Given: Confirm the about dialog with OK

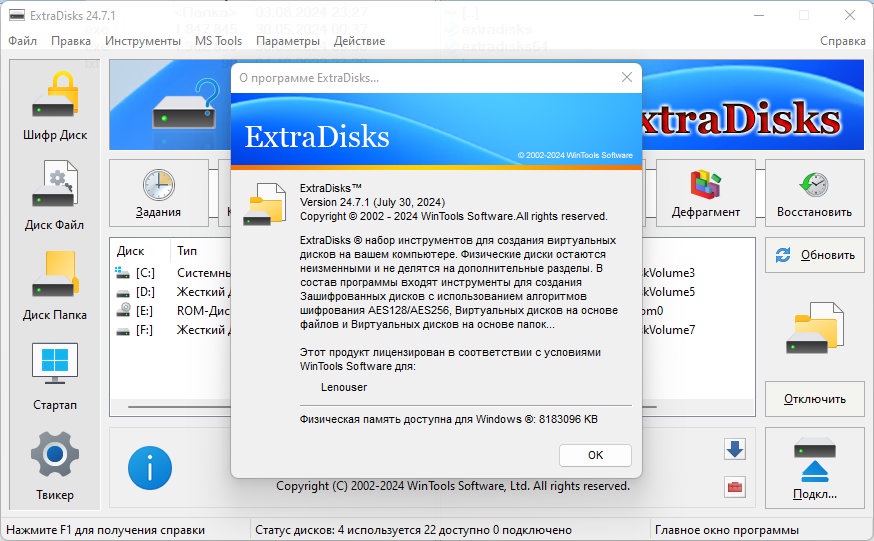Looking at the screenshot, I should tap(595, 455).
